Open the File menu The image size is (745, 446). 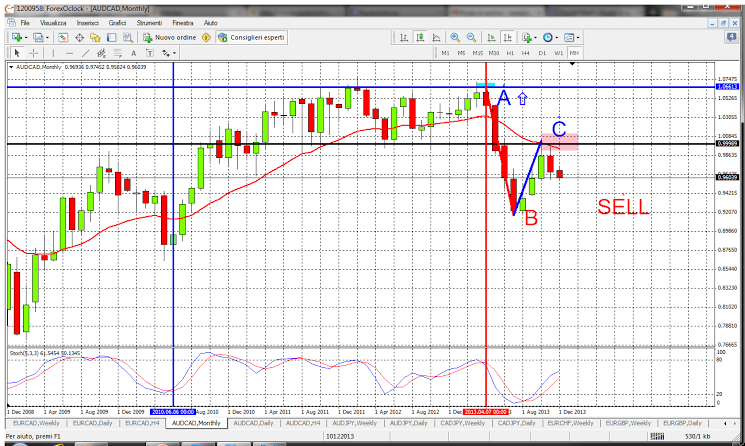25,23
